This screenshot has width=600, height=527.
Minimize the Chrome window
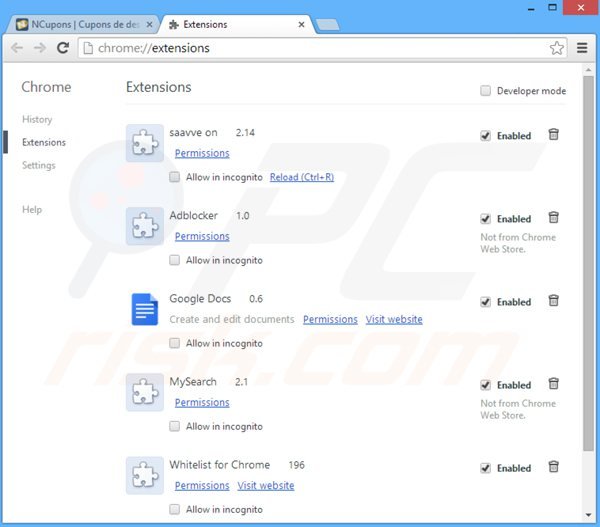[x=531, y=7]
